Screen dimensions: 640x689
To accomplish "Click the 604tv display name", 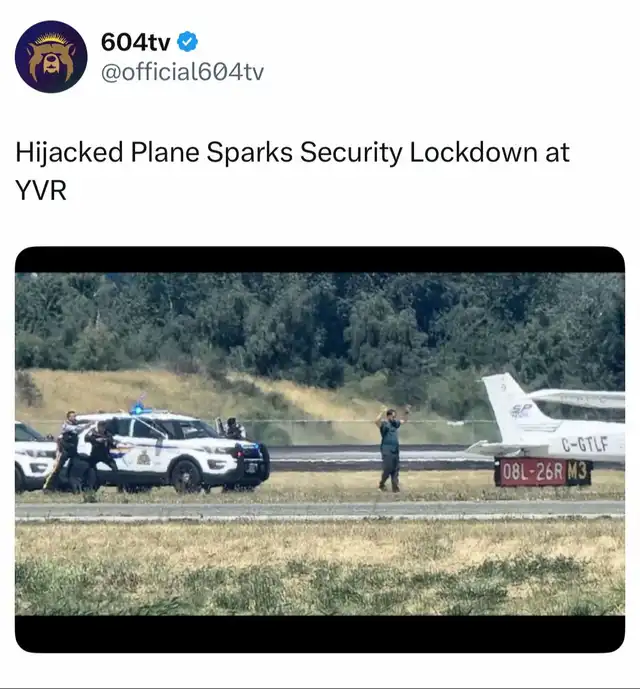I will pyautogui.click(x=135, y=43).
